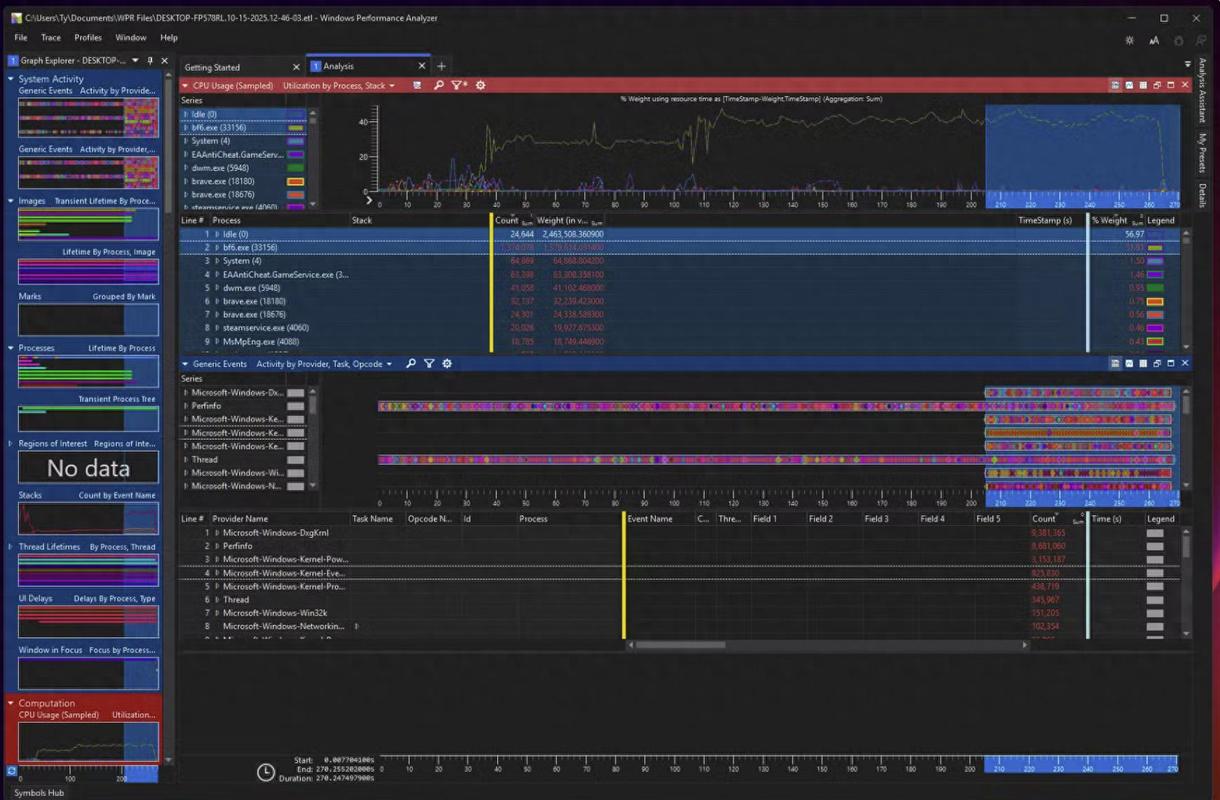
Task: Add a new analysis tab with plus icon
Action: pos(441,66)
